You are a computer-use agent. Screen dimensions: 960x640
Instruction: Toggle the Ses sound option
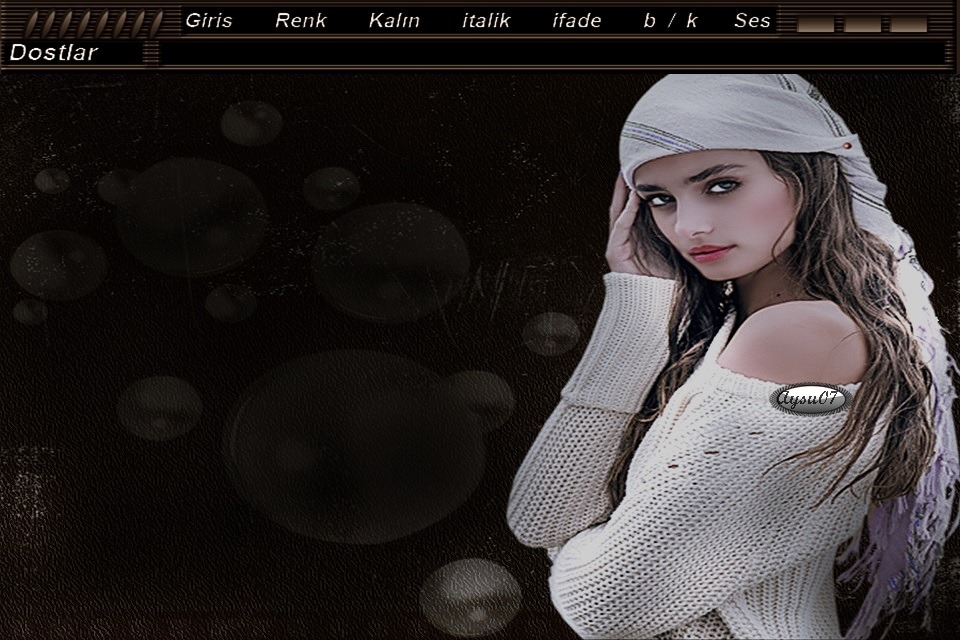[x=752, y=20]
